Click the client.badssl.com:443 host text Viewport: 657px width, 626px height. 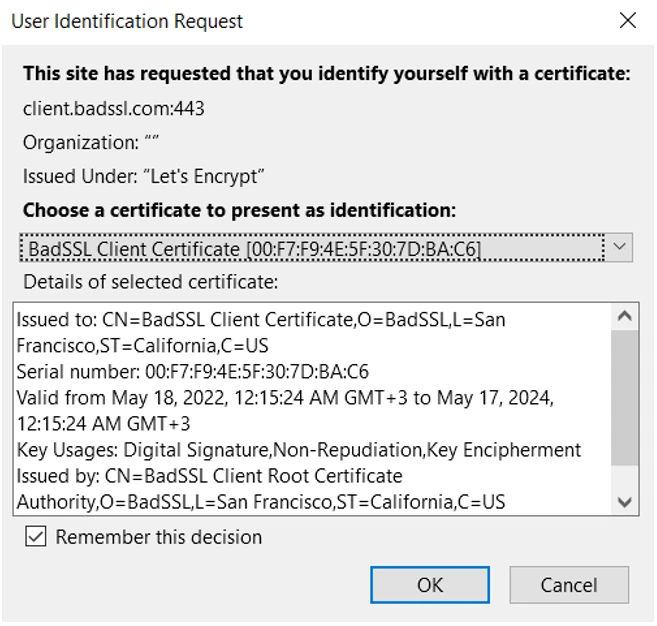click(113, 108)
